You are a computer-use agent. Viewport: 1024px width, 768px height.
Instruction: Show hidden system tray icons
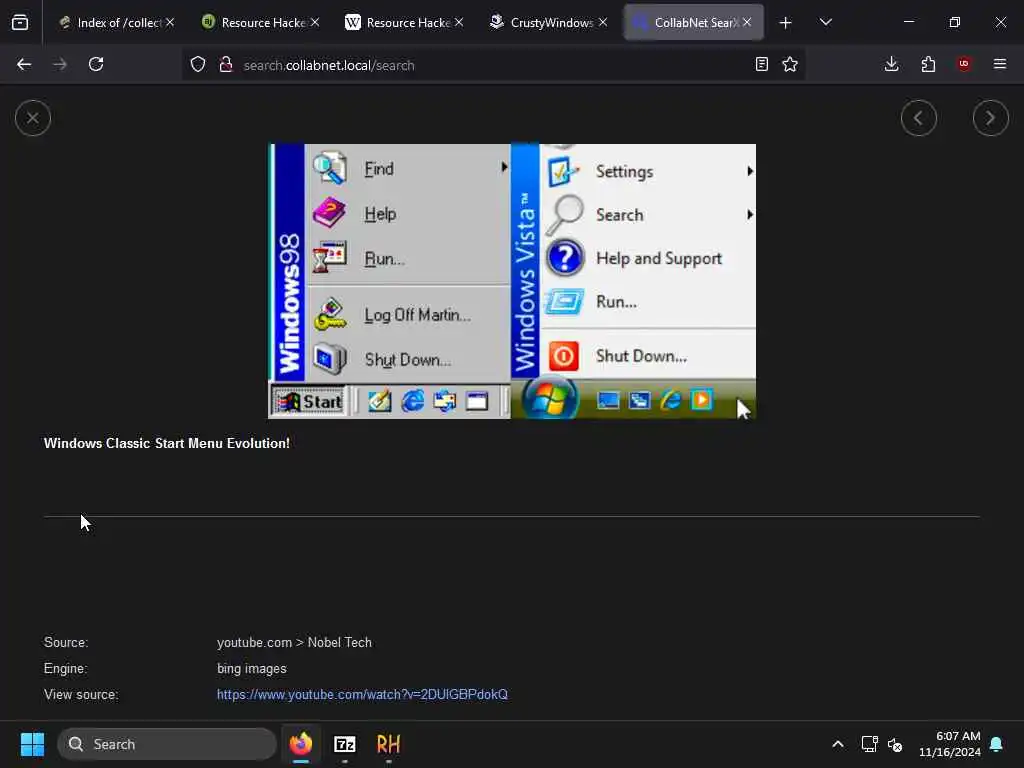(x=838, y=744)
